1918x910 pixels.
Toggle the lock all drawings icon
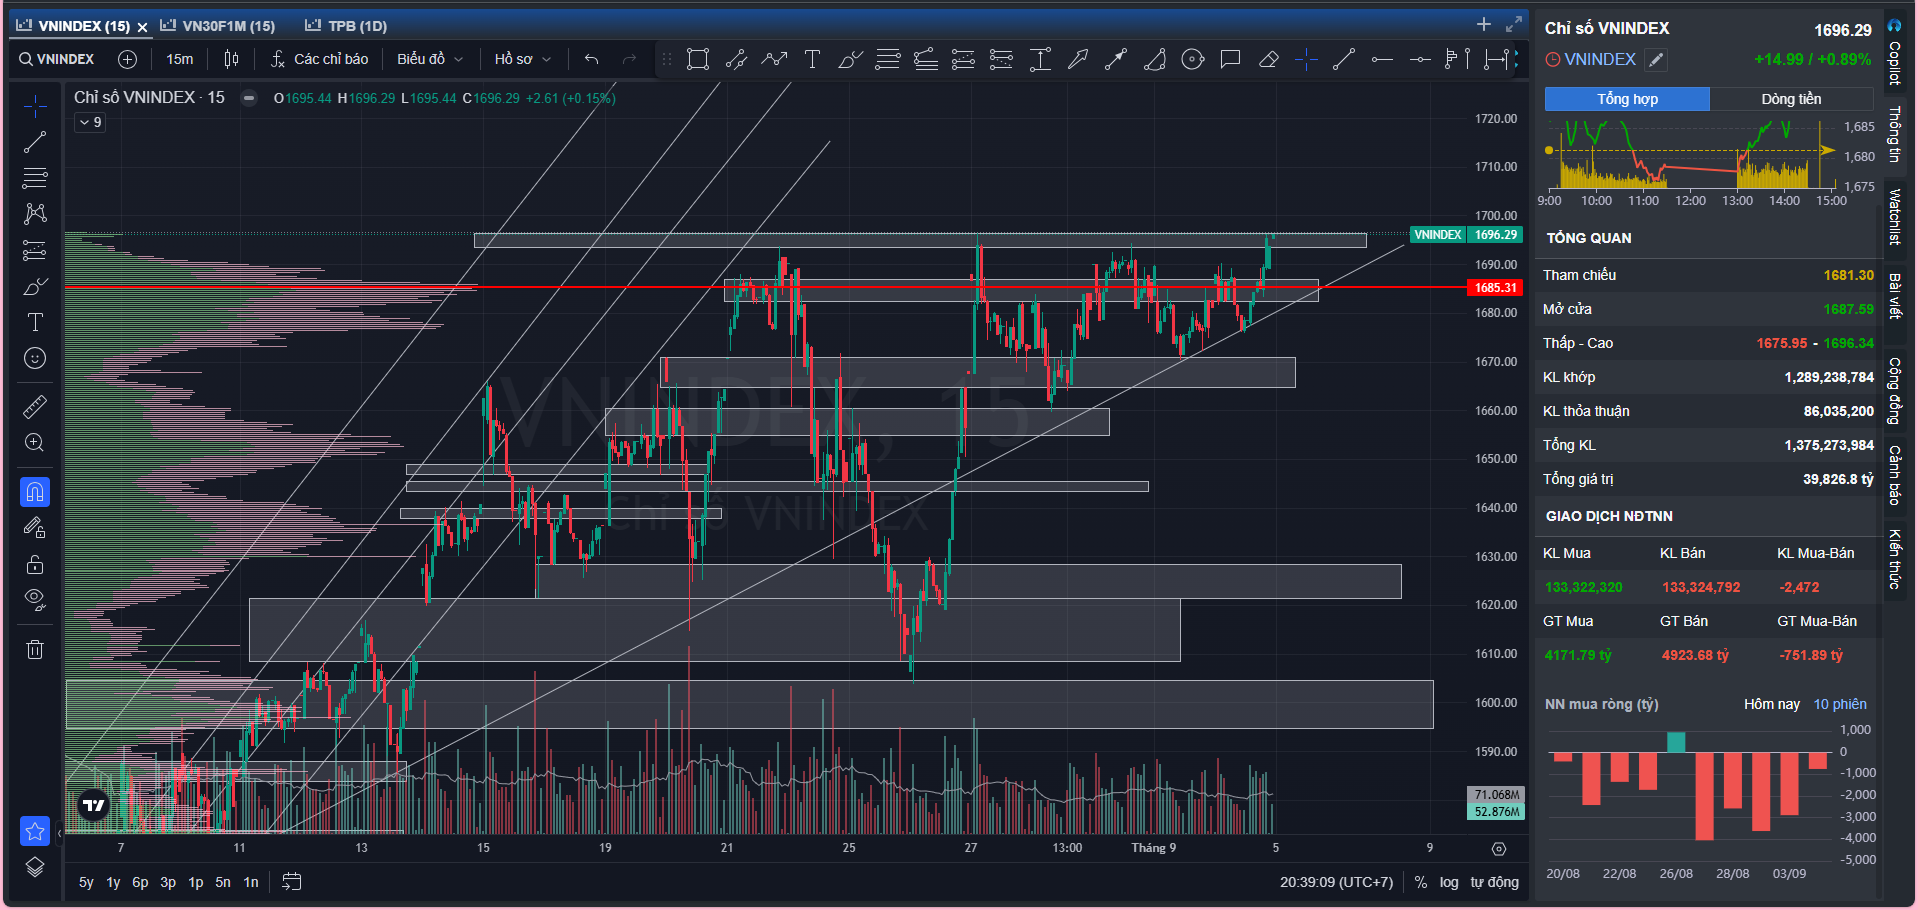coord(35,565)
